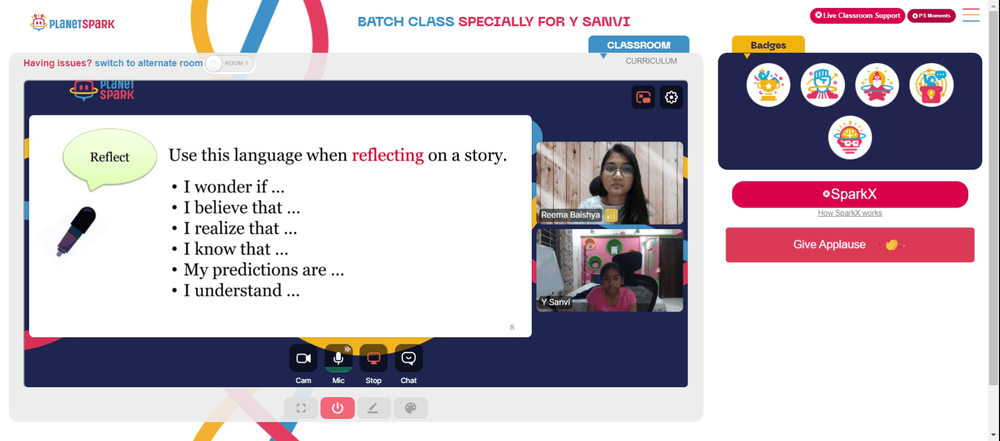This screenshot has height=441, width=1000.
Task: Click the text 'I understand ...'
Action: coord(242,291)
